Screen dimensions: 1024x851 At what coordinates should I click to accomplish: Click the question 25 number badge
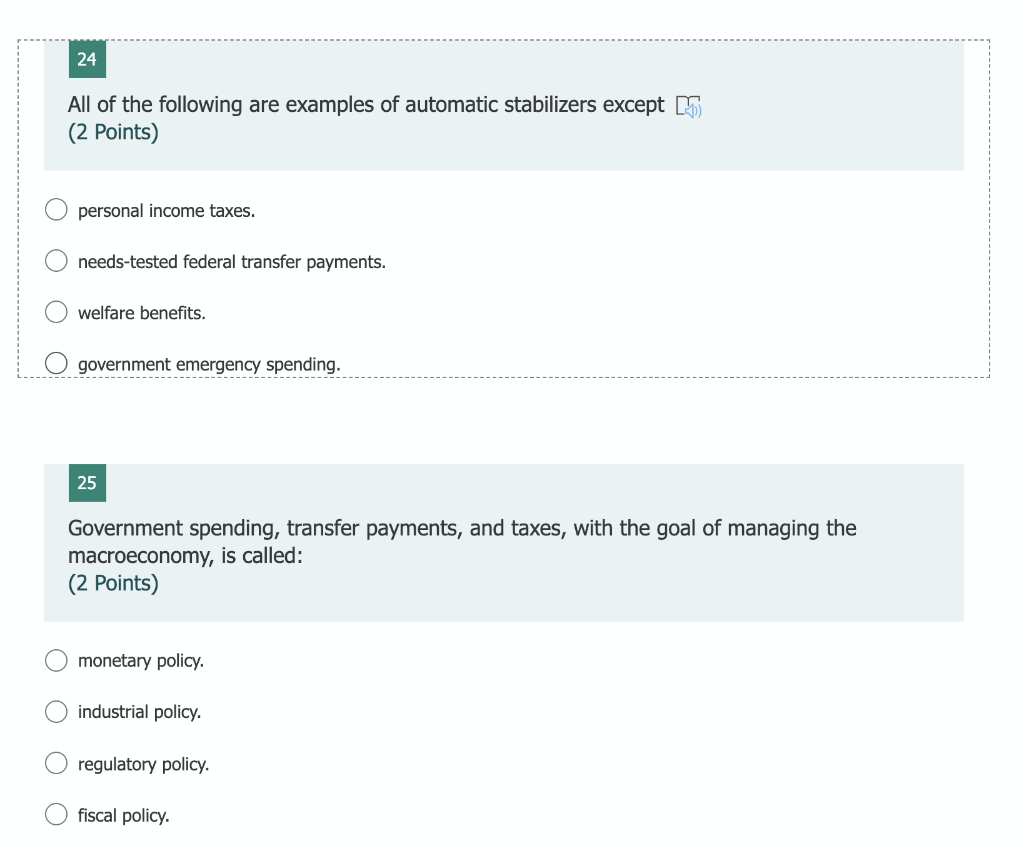88,483
